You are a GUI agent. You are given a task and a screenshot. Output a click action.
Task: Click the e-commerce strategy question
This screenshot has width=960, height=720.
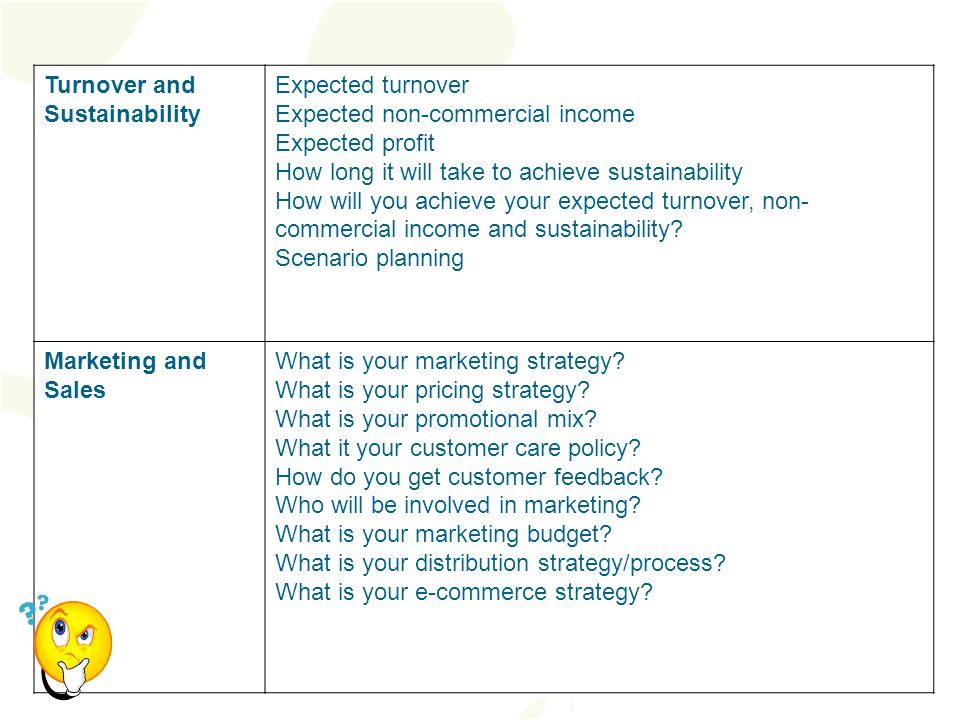click(x=463, y=593)
